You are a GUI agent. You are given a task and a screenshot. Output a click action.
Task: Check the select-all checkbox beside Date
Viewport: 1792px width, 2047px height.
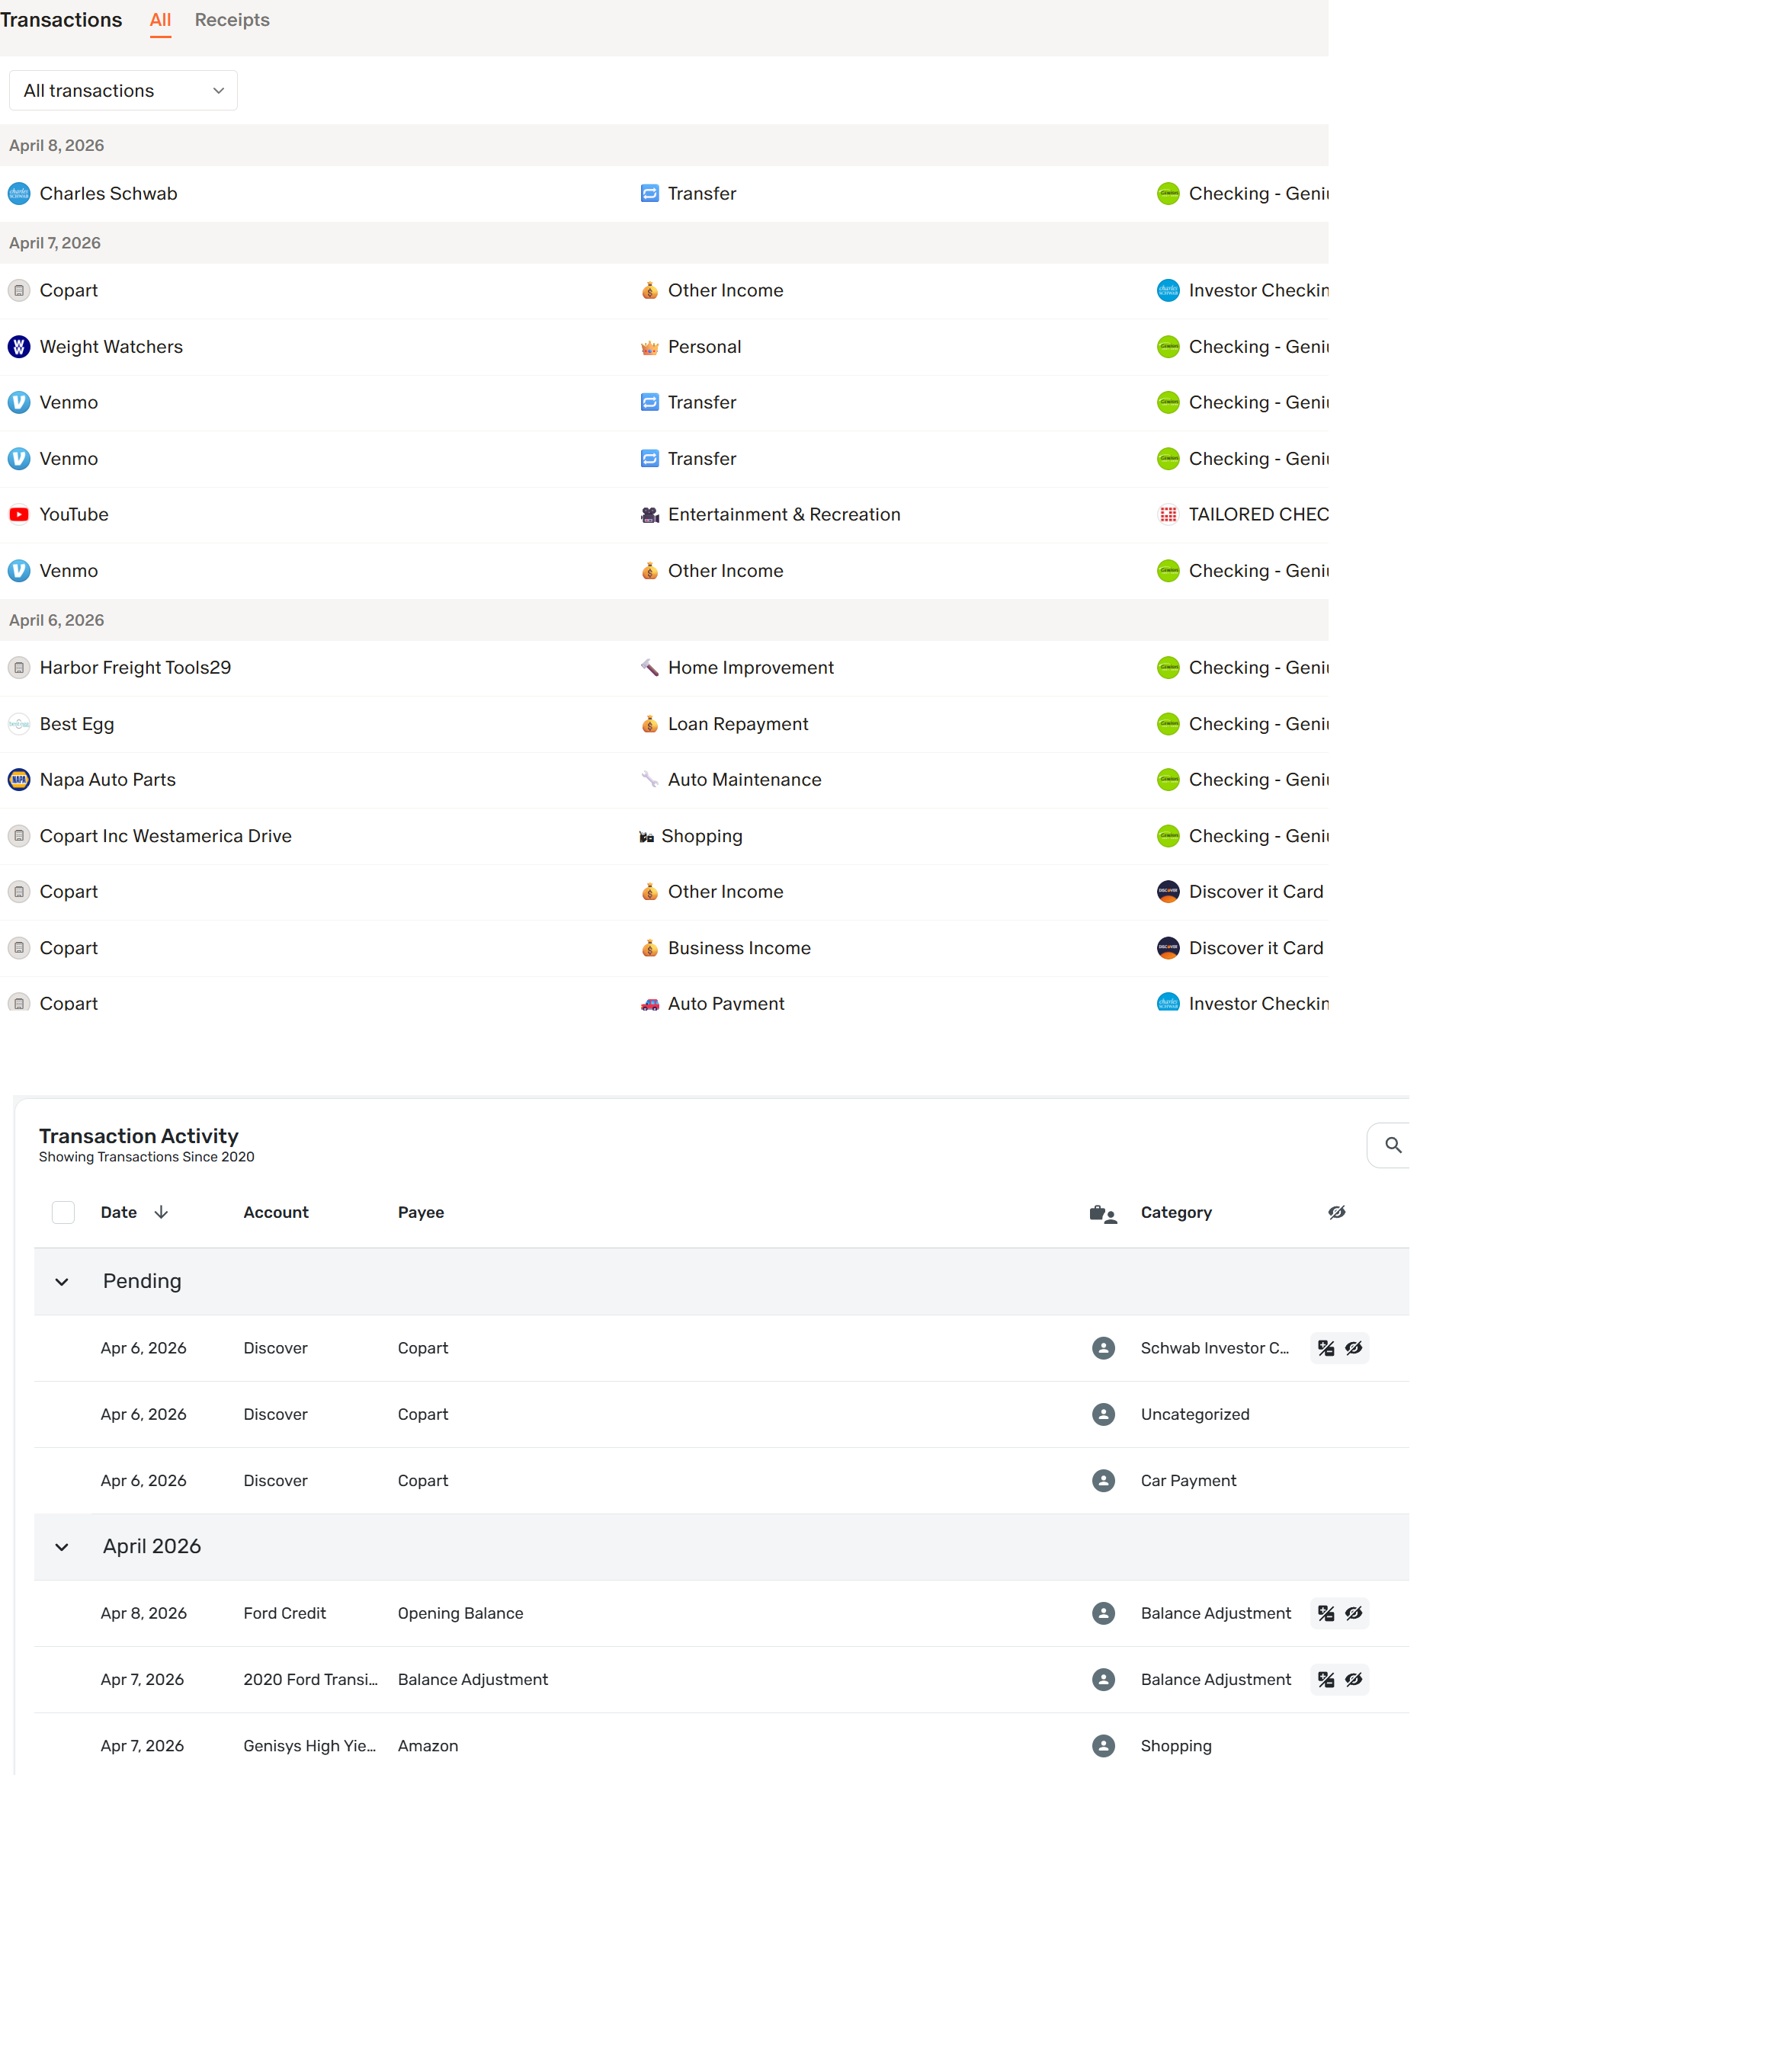(63, 1212)
